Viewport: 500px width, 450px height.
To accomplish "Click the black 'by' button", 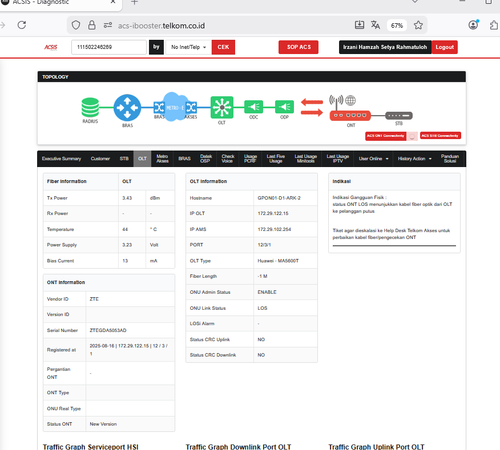I will coord(156,47).
